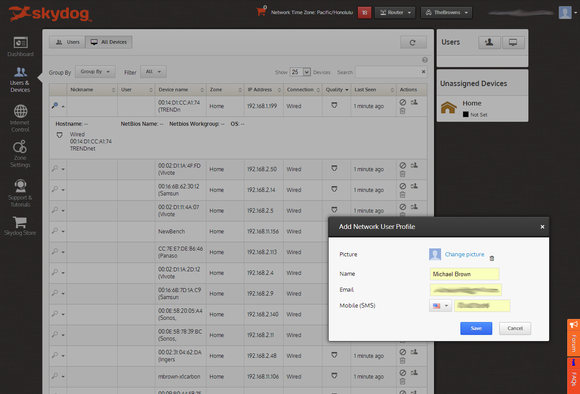Viewport: 580px width, 394px height.
Task: Switch to the Users tab
Action: (x=67, y=42)
